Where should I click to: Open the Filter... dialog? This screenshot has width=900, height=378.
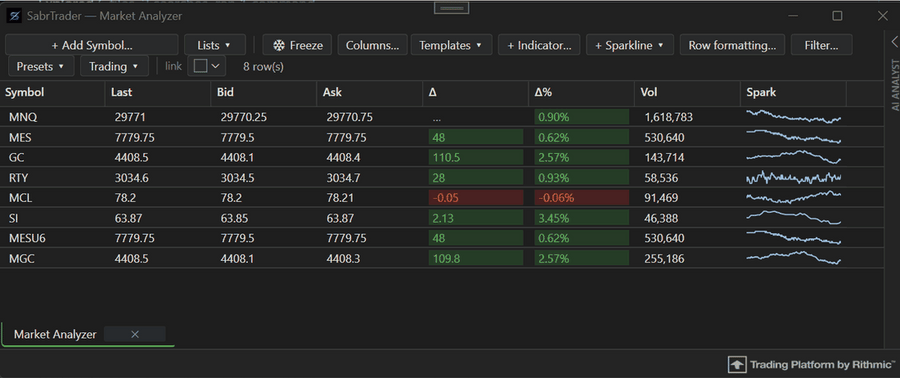coord(821,45)
